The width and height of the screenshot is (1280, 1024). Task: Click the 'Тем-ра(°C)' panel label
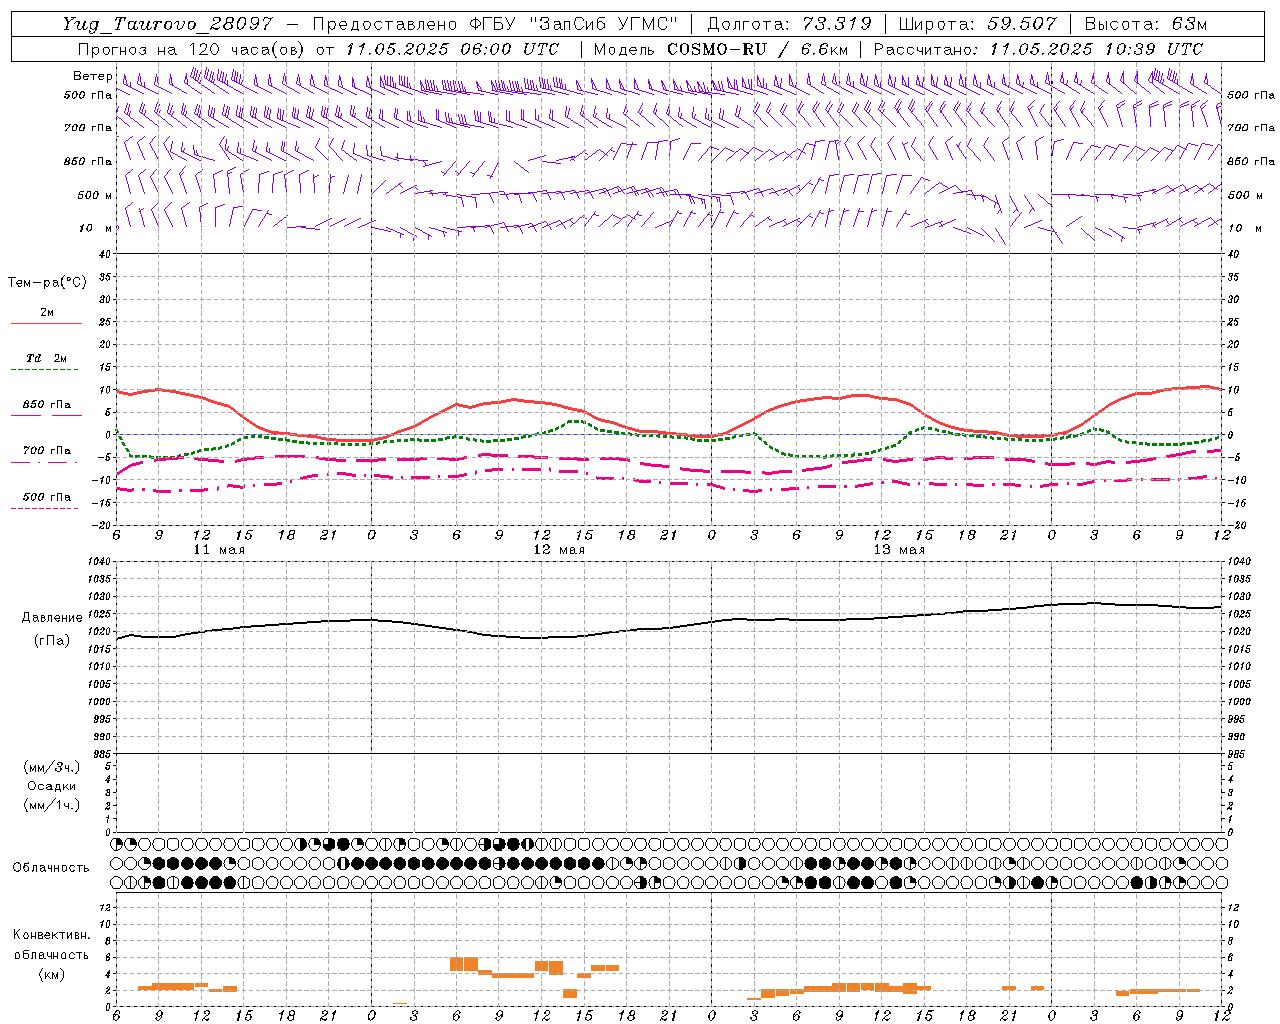pos(47,283)
